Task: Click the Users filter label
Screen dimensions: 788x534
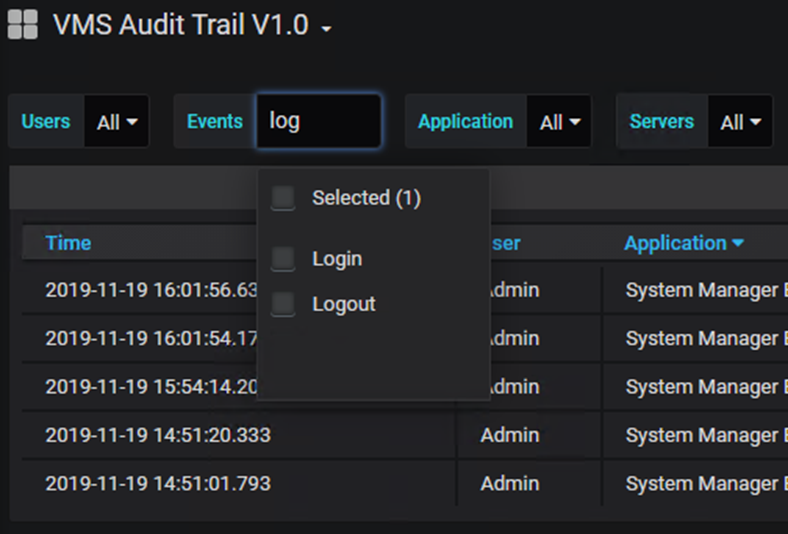Action: [46, 121]
